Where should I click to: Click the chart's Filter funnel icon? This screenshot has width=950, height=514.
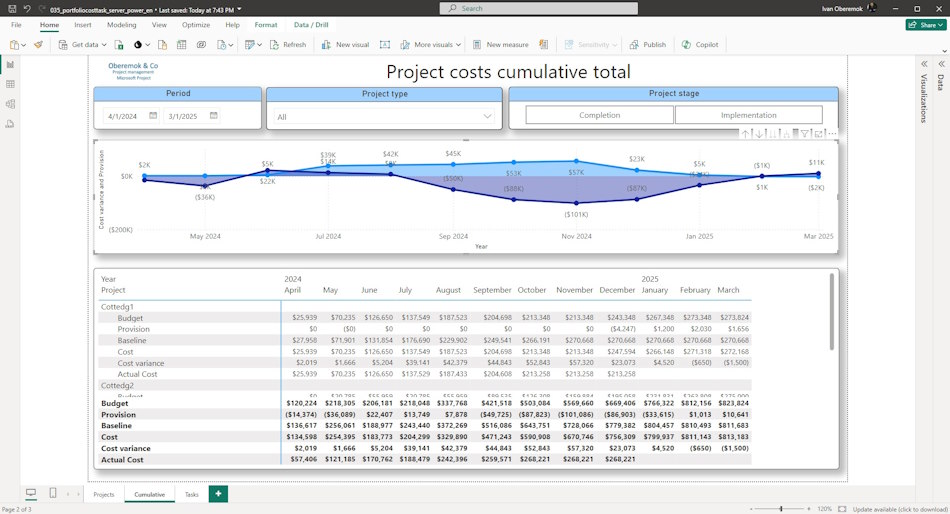[x=805, y=134]
